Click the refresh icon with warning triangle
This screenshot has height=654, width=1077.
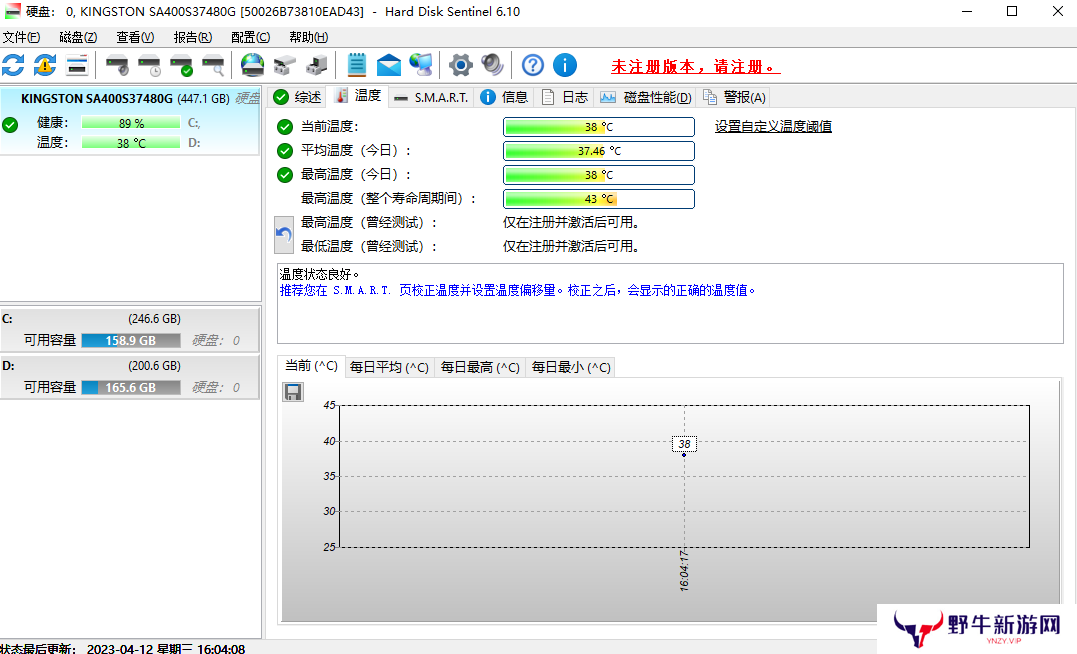pyautogui.click(x=45, y=65)
